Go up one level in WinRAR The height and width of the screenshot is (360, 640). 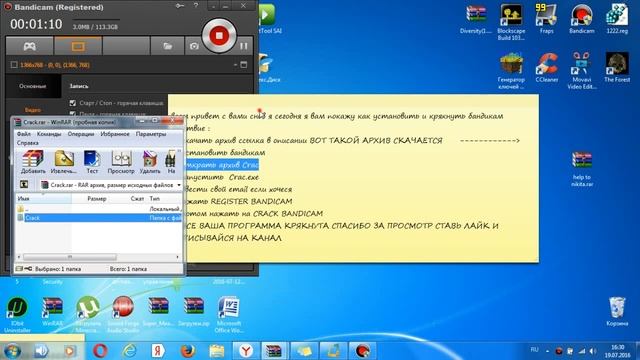(24, 184)
